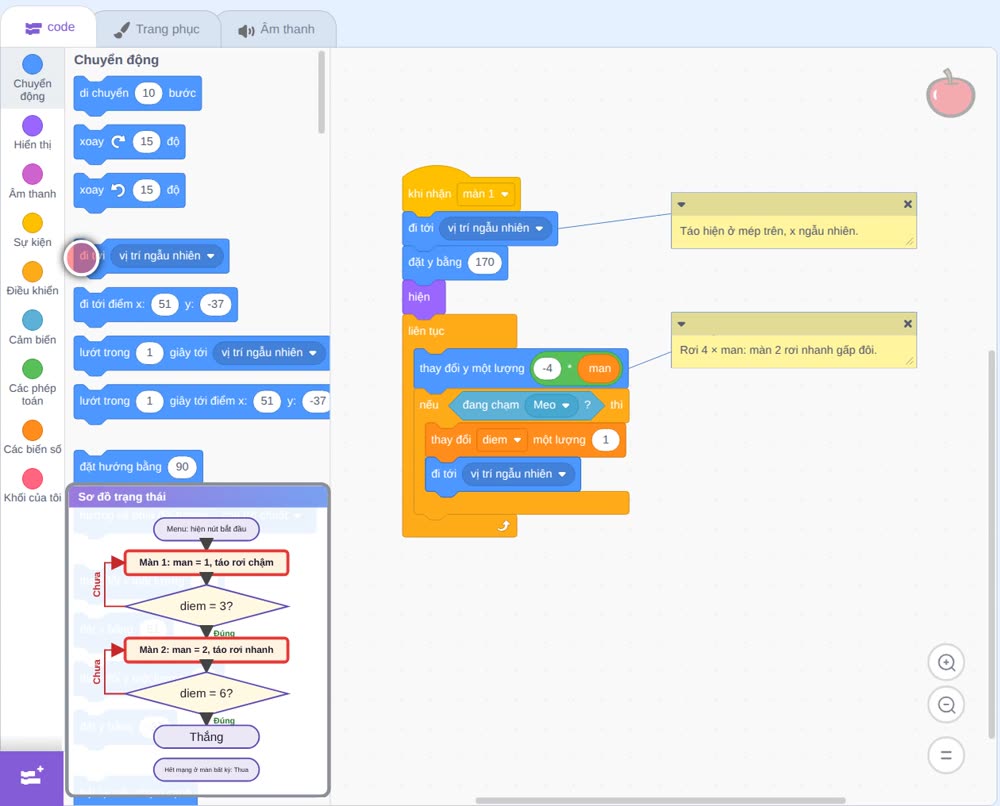This screenshot has width=1000, height=806.
Task: Click the apple sprite watermark thumbnail
Action: [x=950, y=94]
